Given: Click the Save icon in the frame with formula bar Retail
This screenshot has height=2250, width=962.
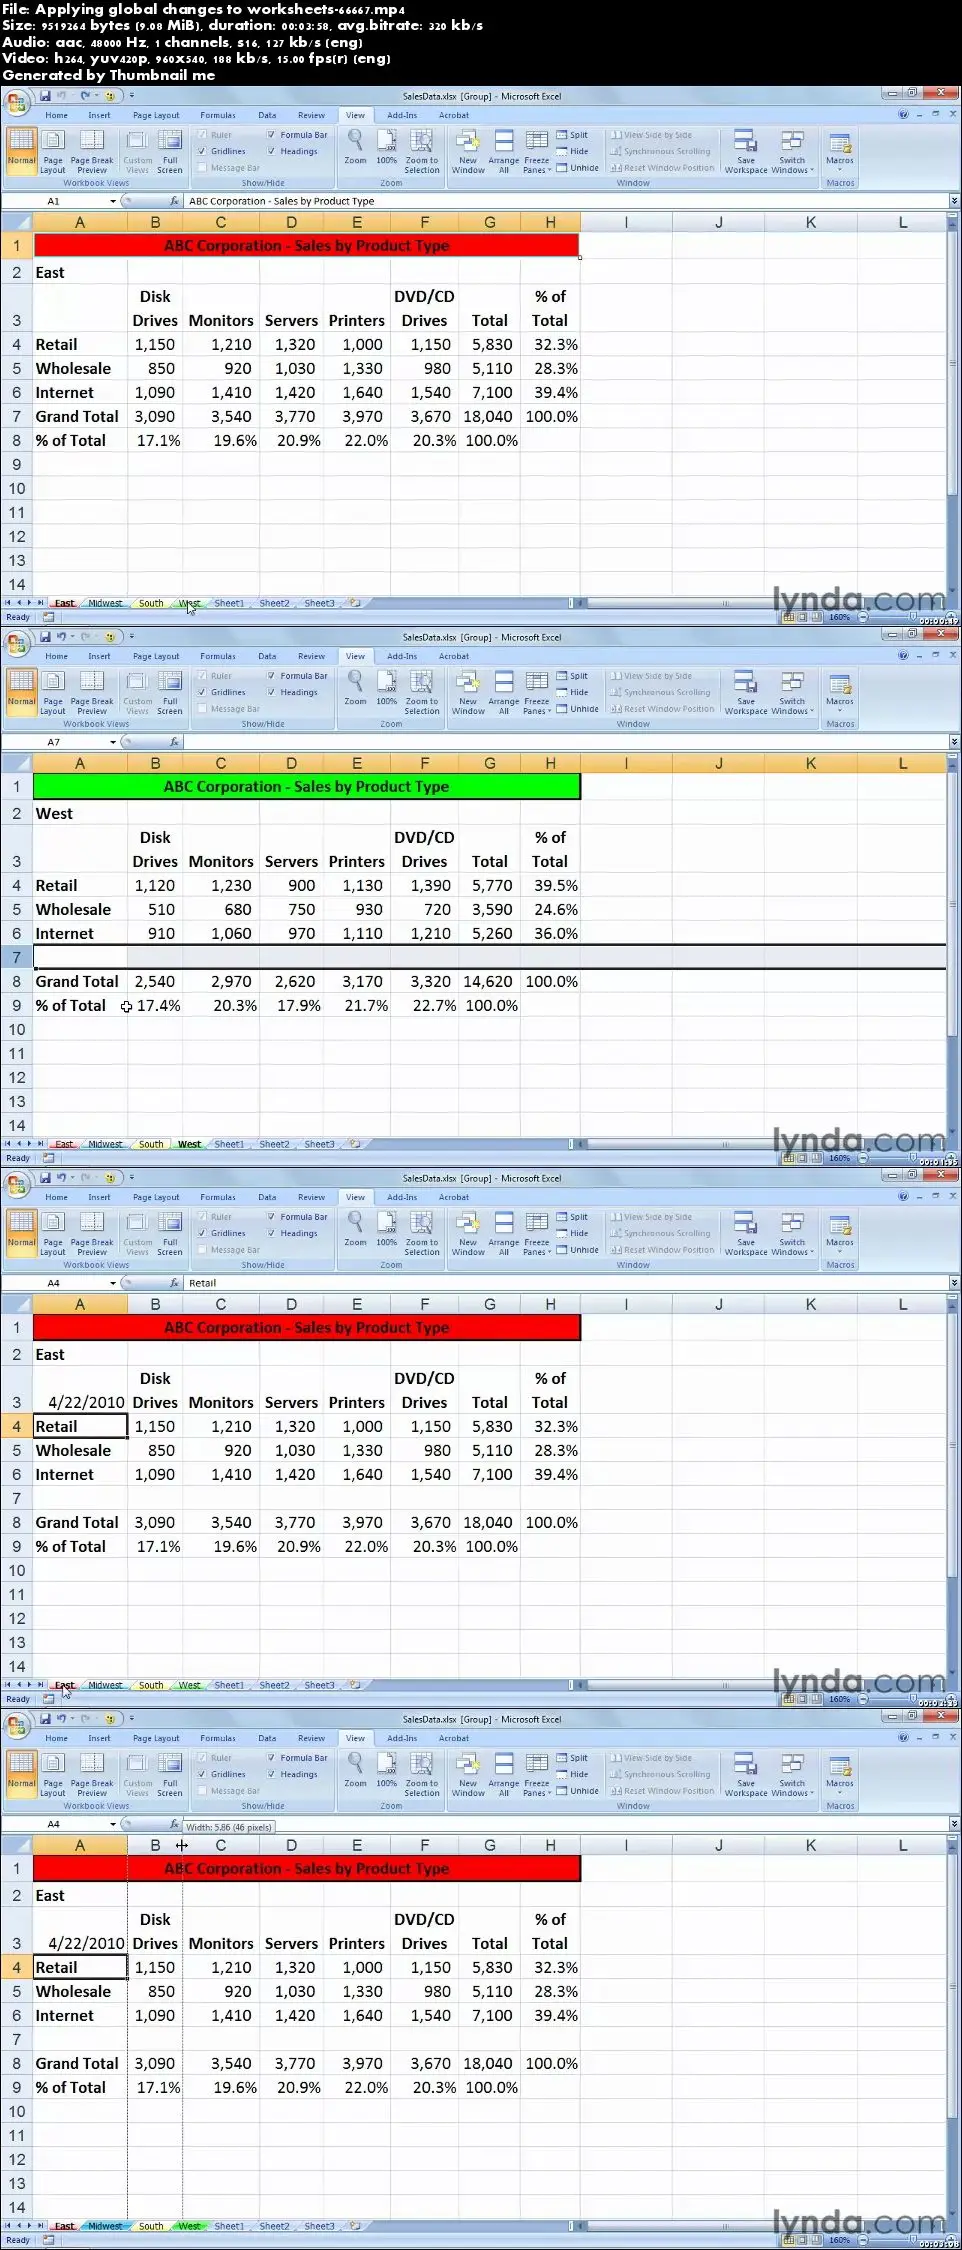Looking at the screenshot, I should pos(45,1177).
